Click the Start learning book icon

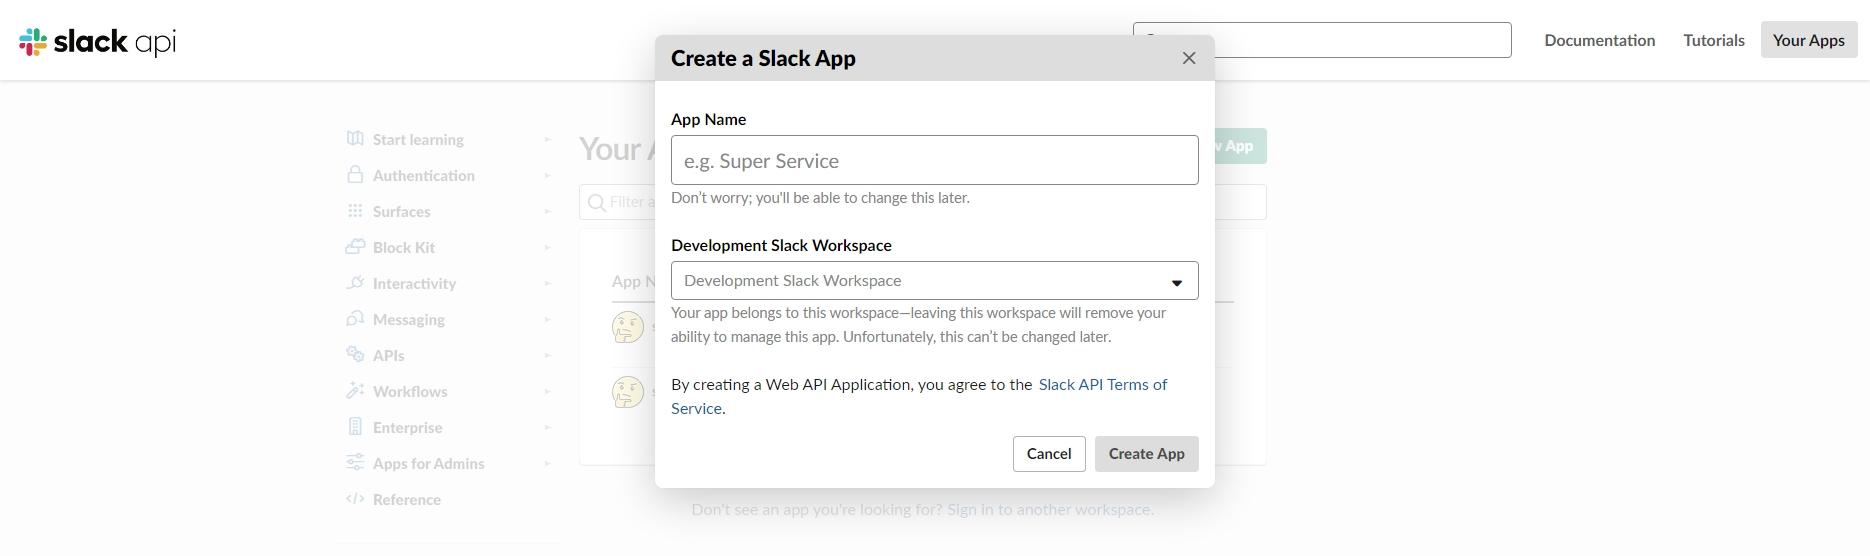(355, 139)
